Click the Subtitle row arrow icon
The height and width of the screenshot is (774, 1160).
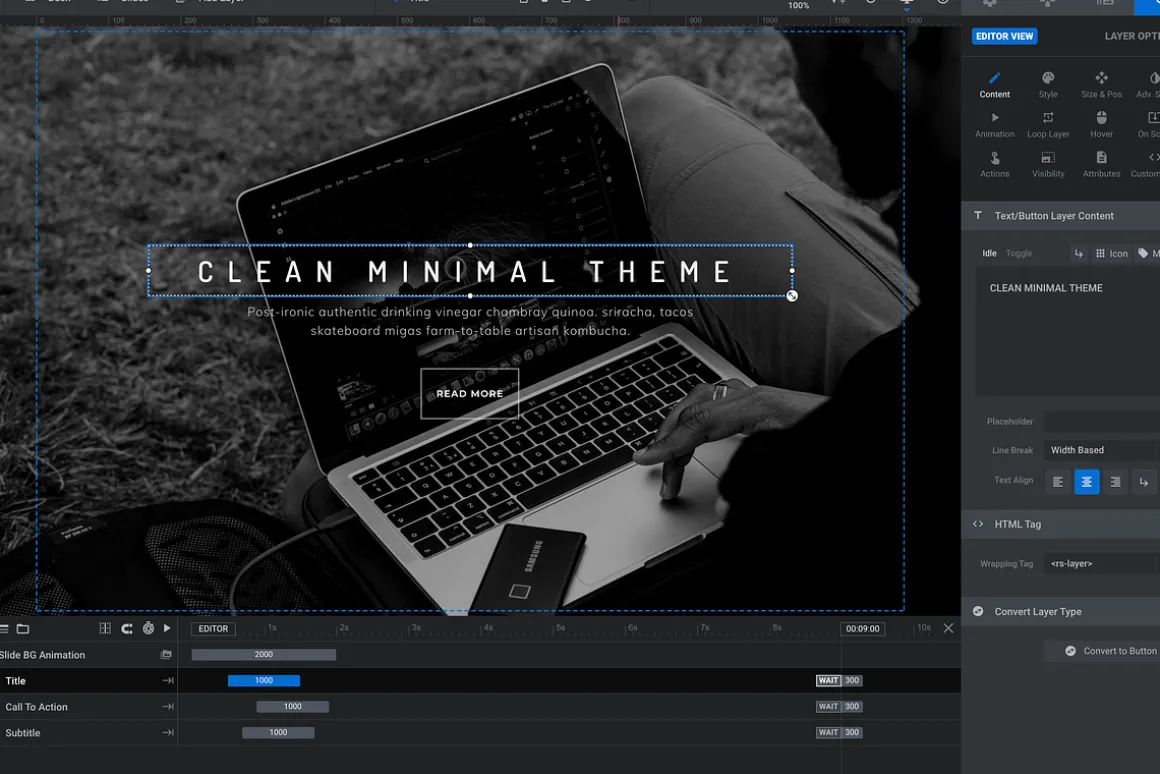pyautogui.click(x=168, y=733)
